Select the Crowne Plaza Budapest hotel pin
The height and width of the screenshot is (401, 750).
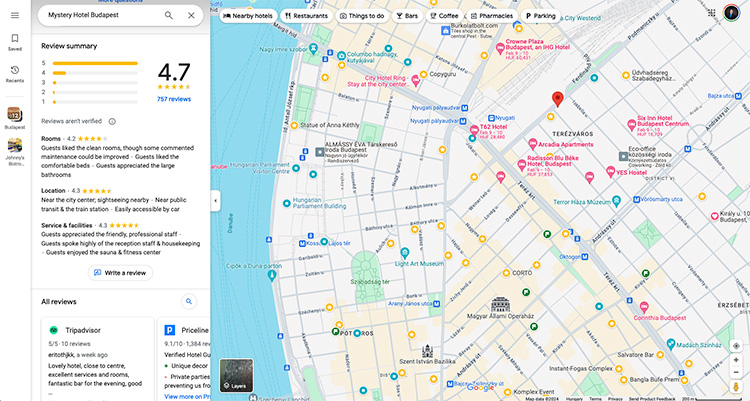click(500, 47)
